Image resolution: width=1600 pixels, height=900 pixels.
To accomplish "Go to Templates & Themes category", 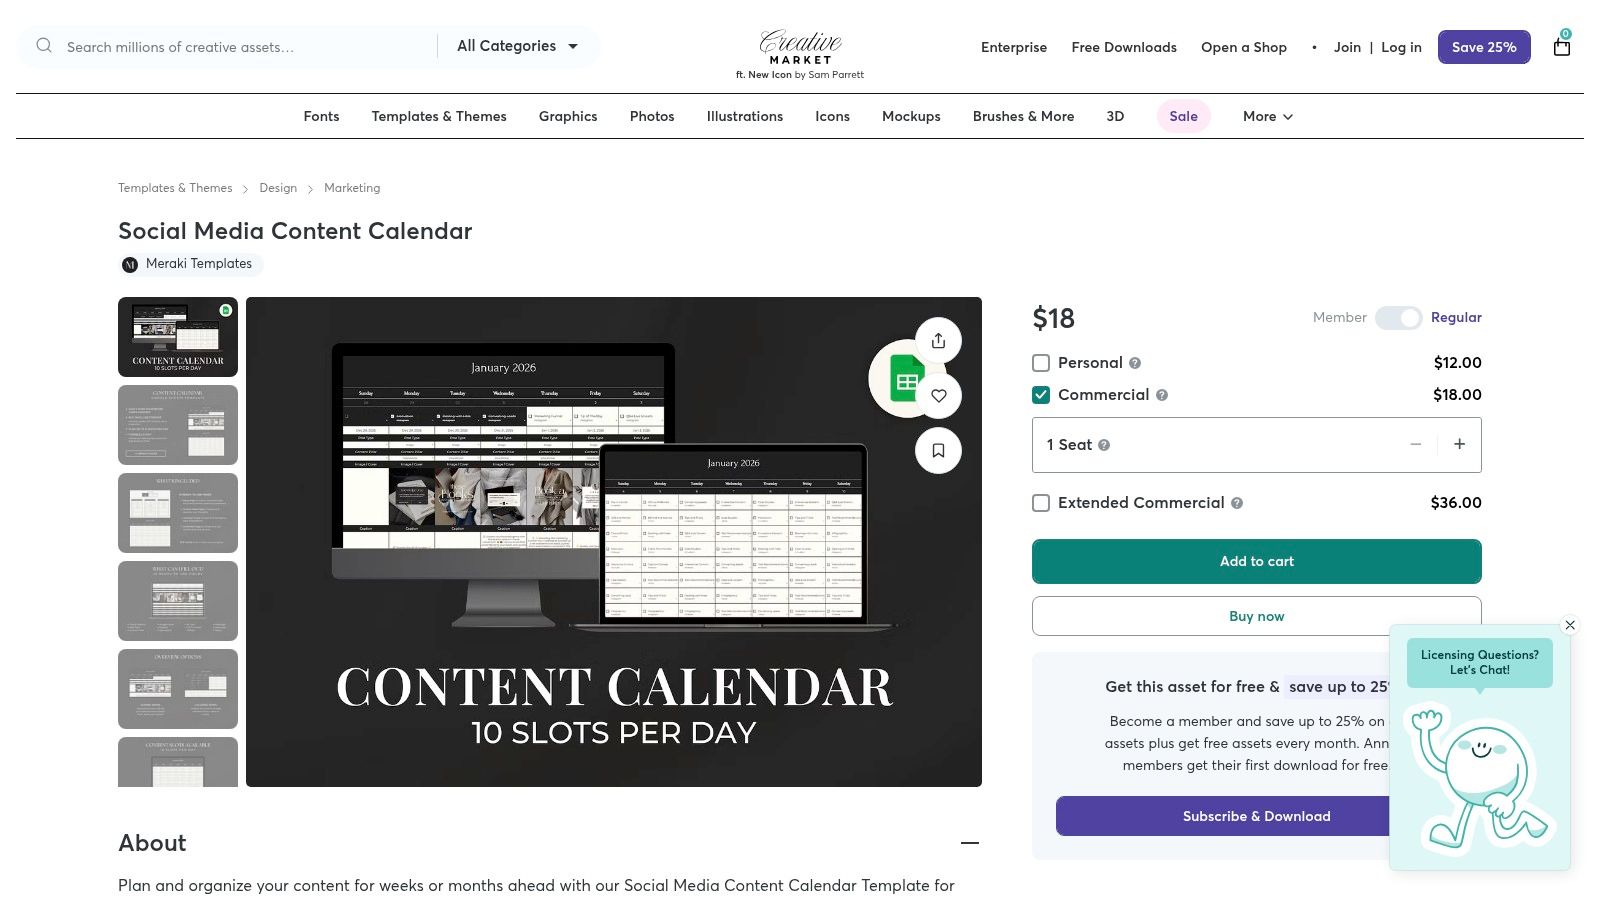I will [439, 116].
